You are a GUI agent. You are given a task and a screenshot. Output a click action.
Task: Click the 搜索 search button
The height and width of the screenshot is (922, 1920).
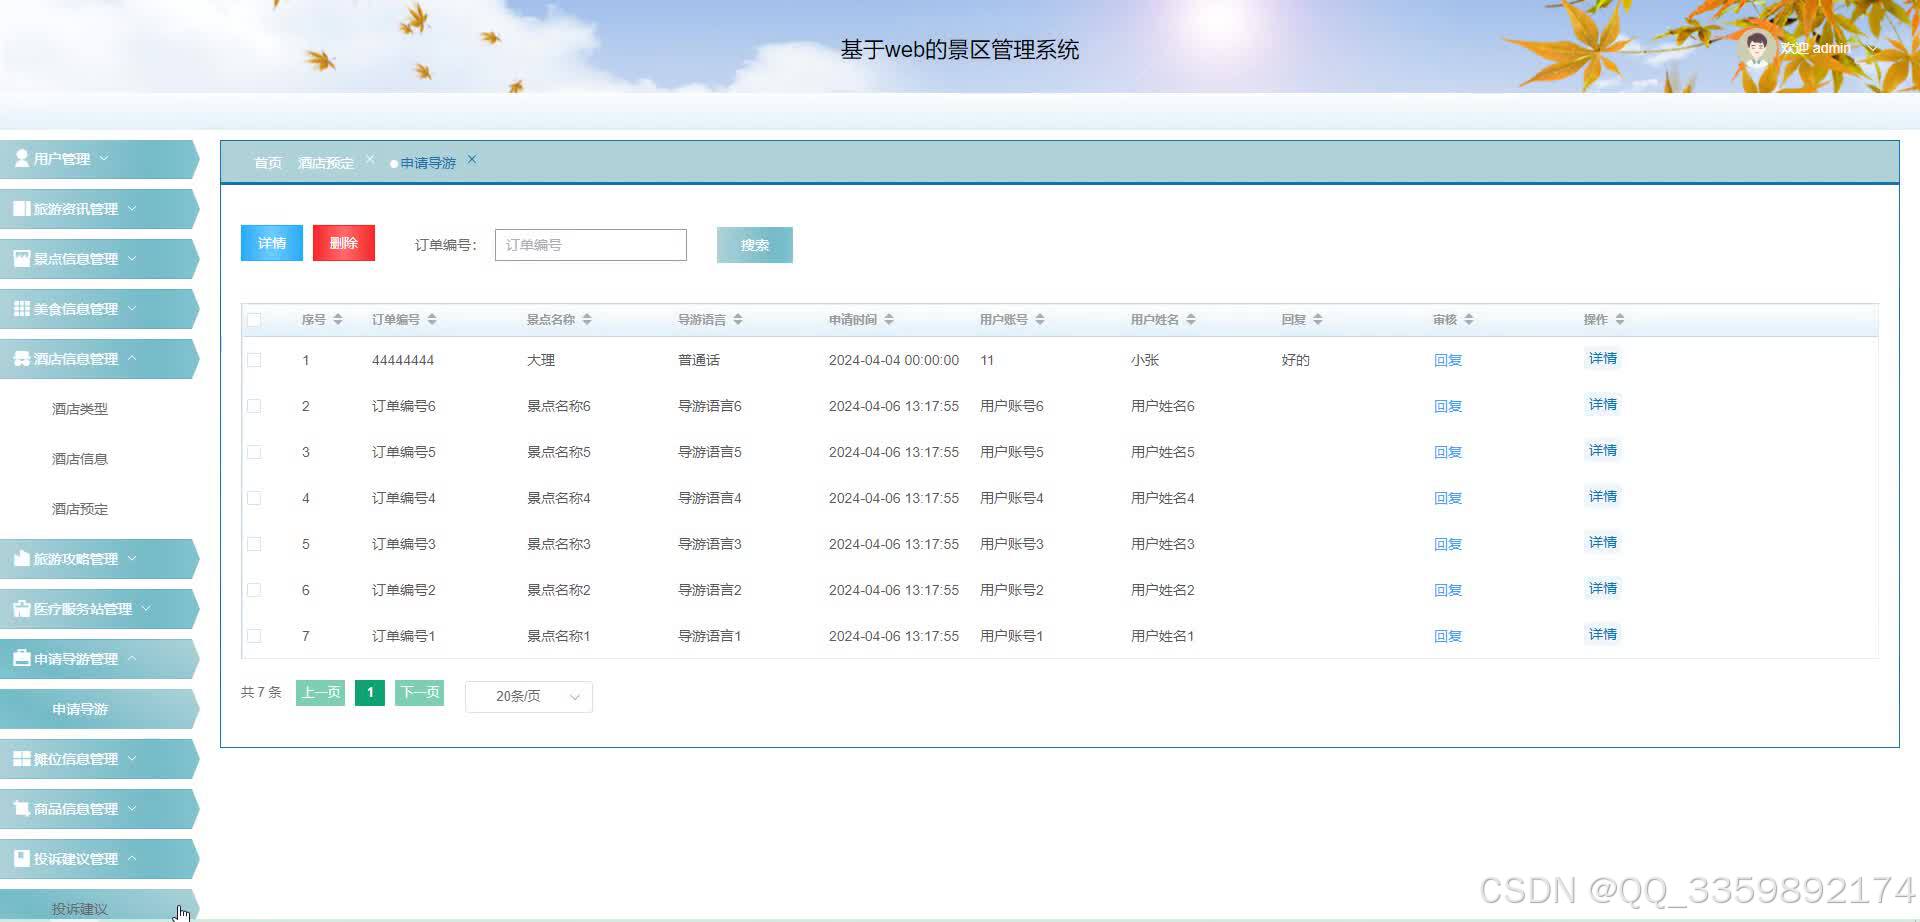(755, 245)
